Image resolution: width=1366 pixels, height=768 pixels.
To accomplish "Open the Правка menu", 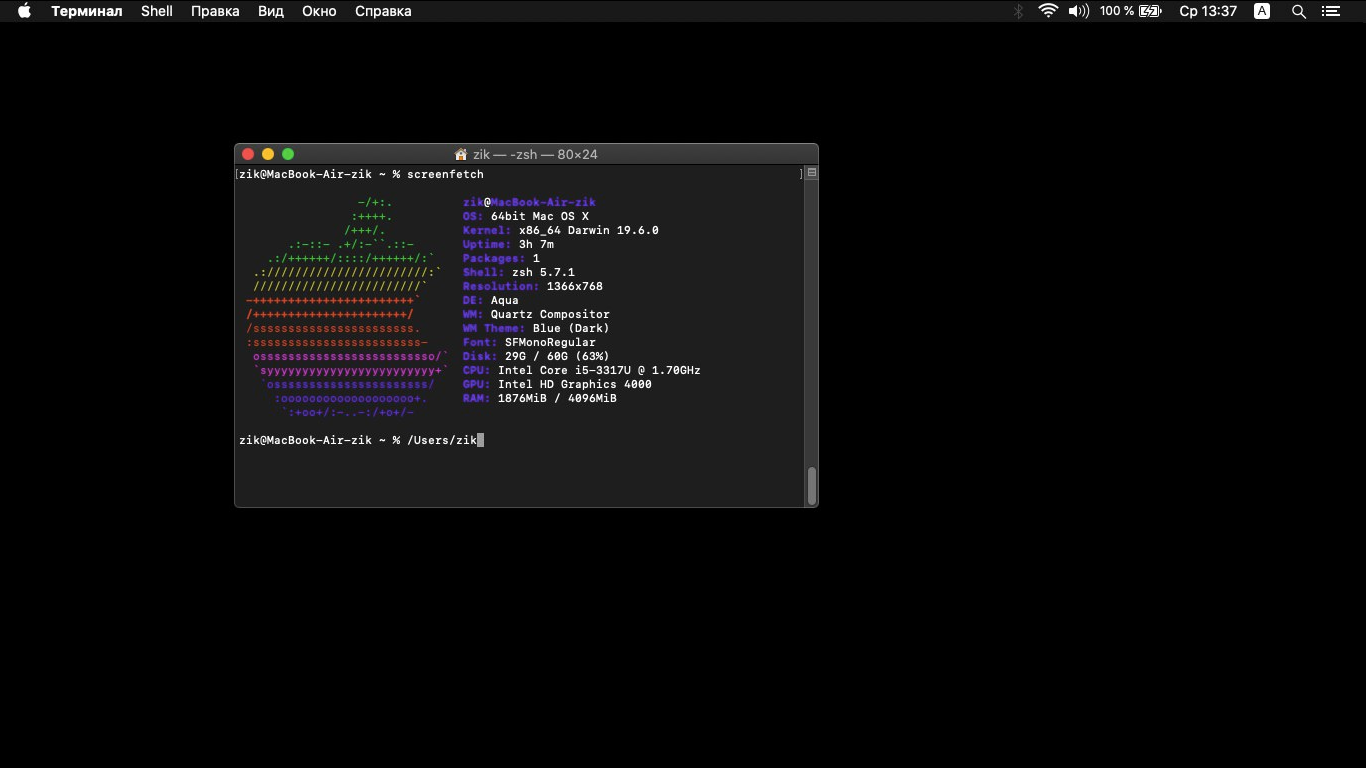I will click(215, 11).
